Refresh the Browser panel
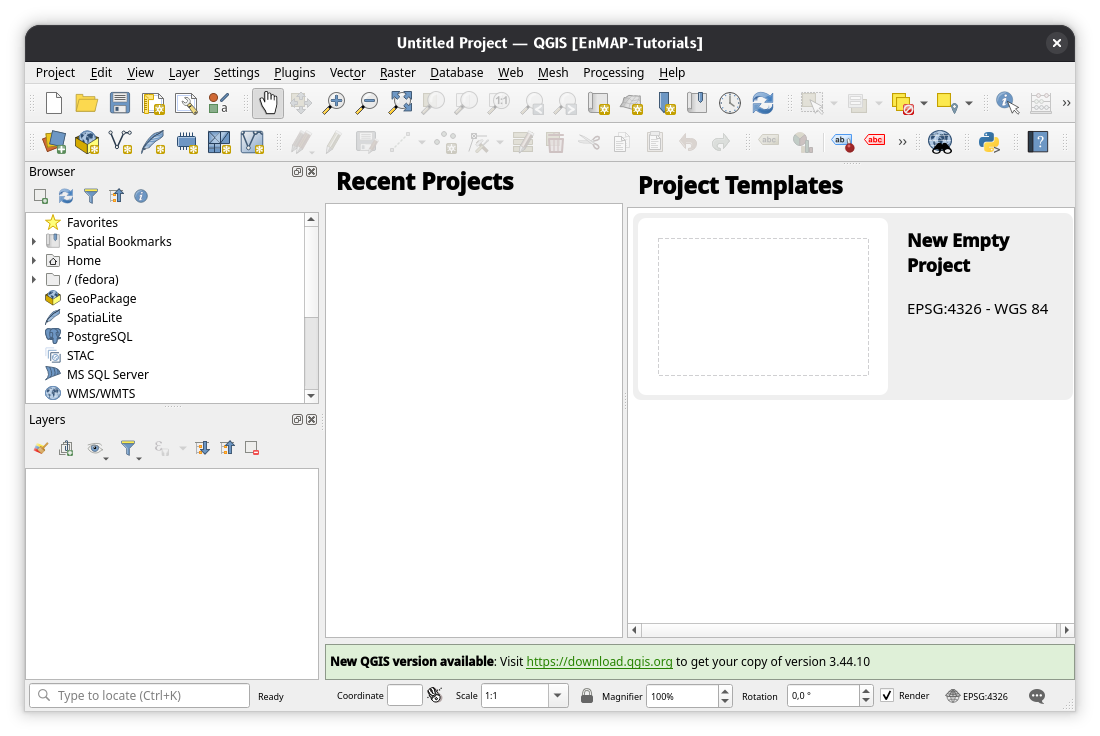 click(x=66, y=196)
